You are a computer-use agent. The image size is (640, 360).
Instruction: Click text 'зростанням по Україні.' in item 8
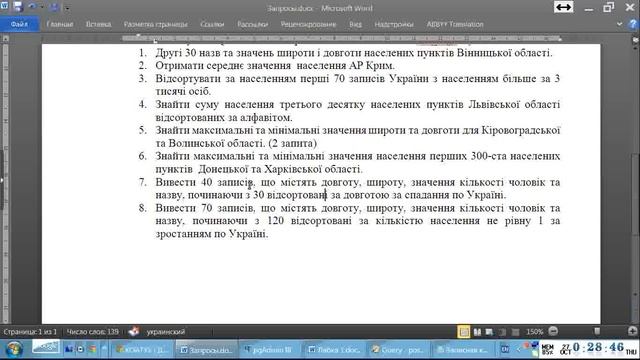(211, 234)
